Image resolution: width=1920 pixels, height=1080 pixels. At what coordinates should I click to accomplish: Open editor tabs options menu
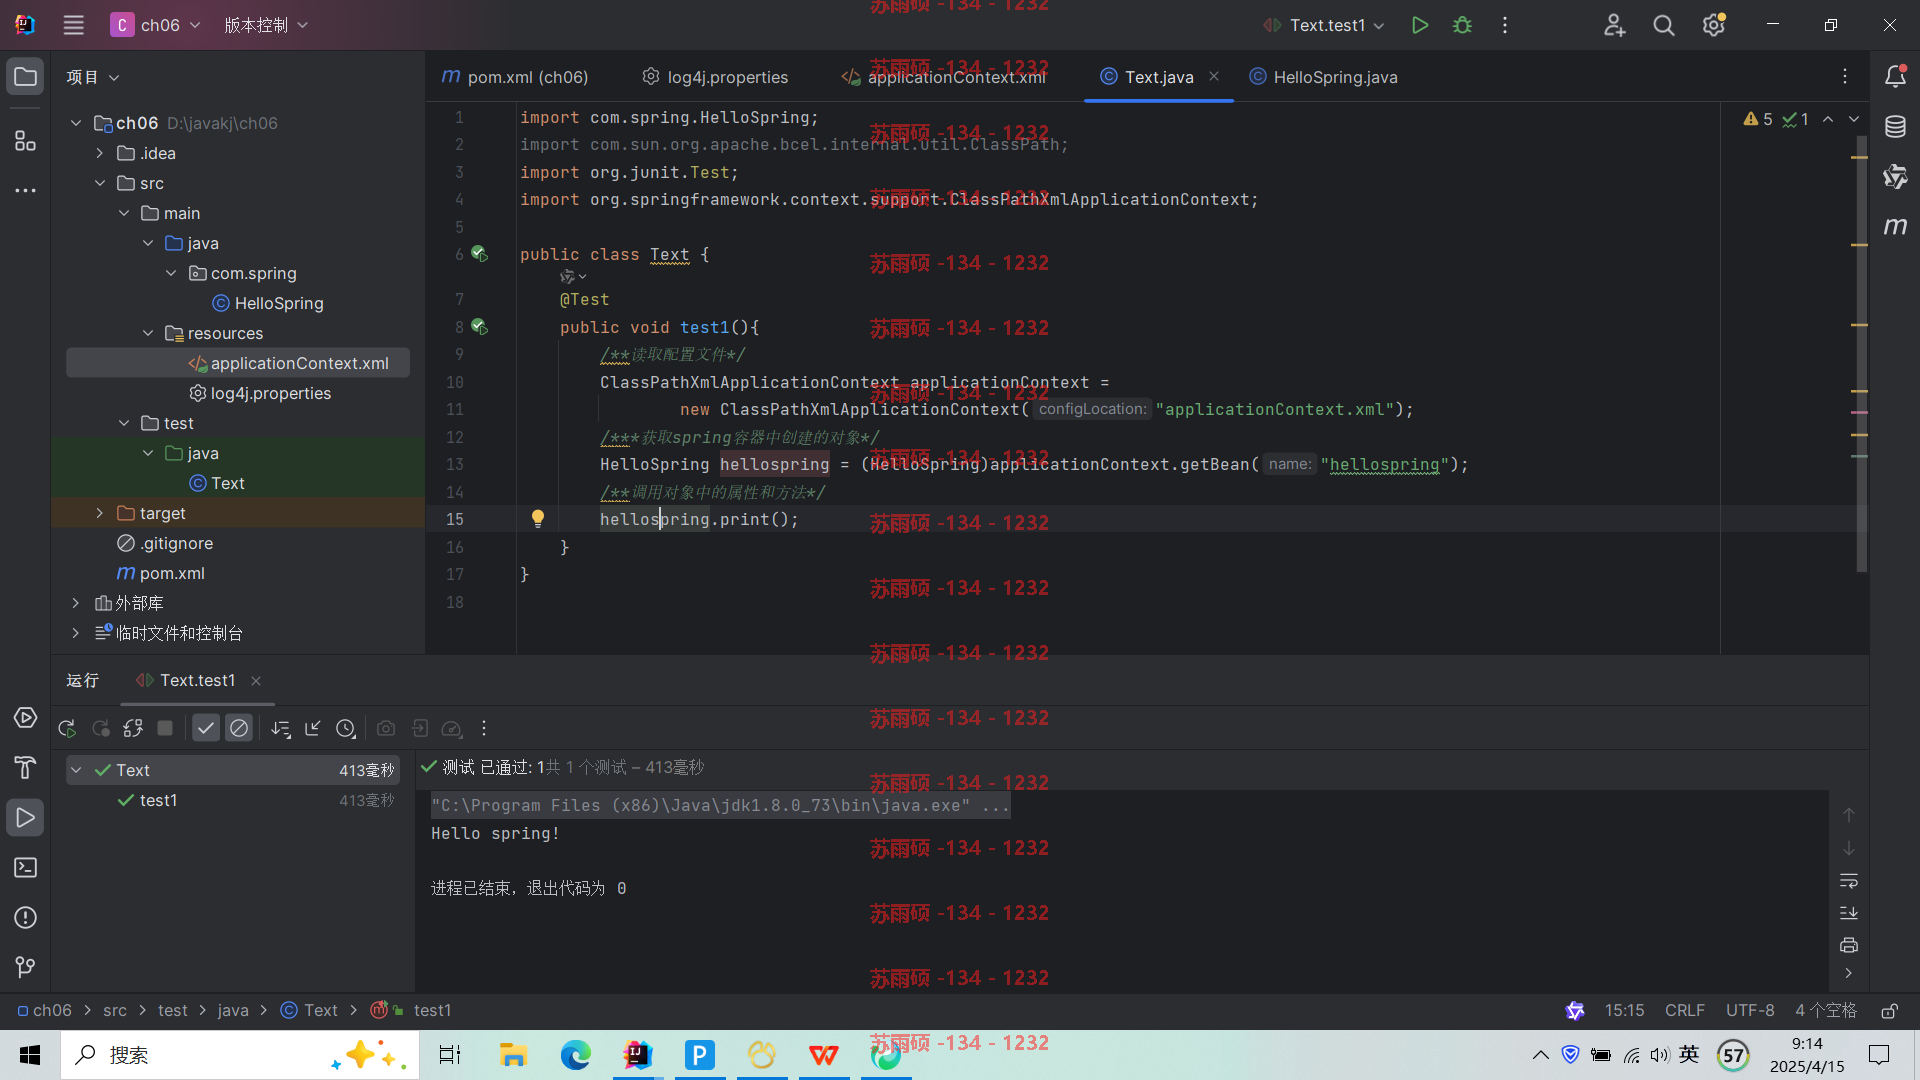(1845, 76)
